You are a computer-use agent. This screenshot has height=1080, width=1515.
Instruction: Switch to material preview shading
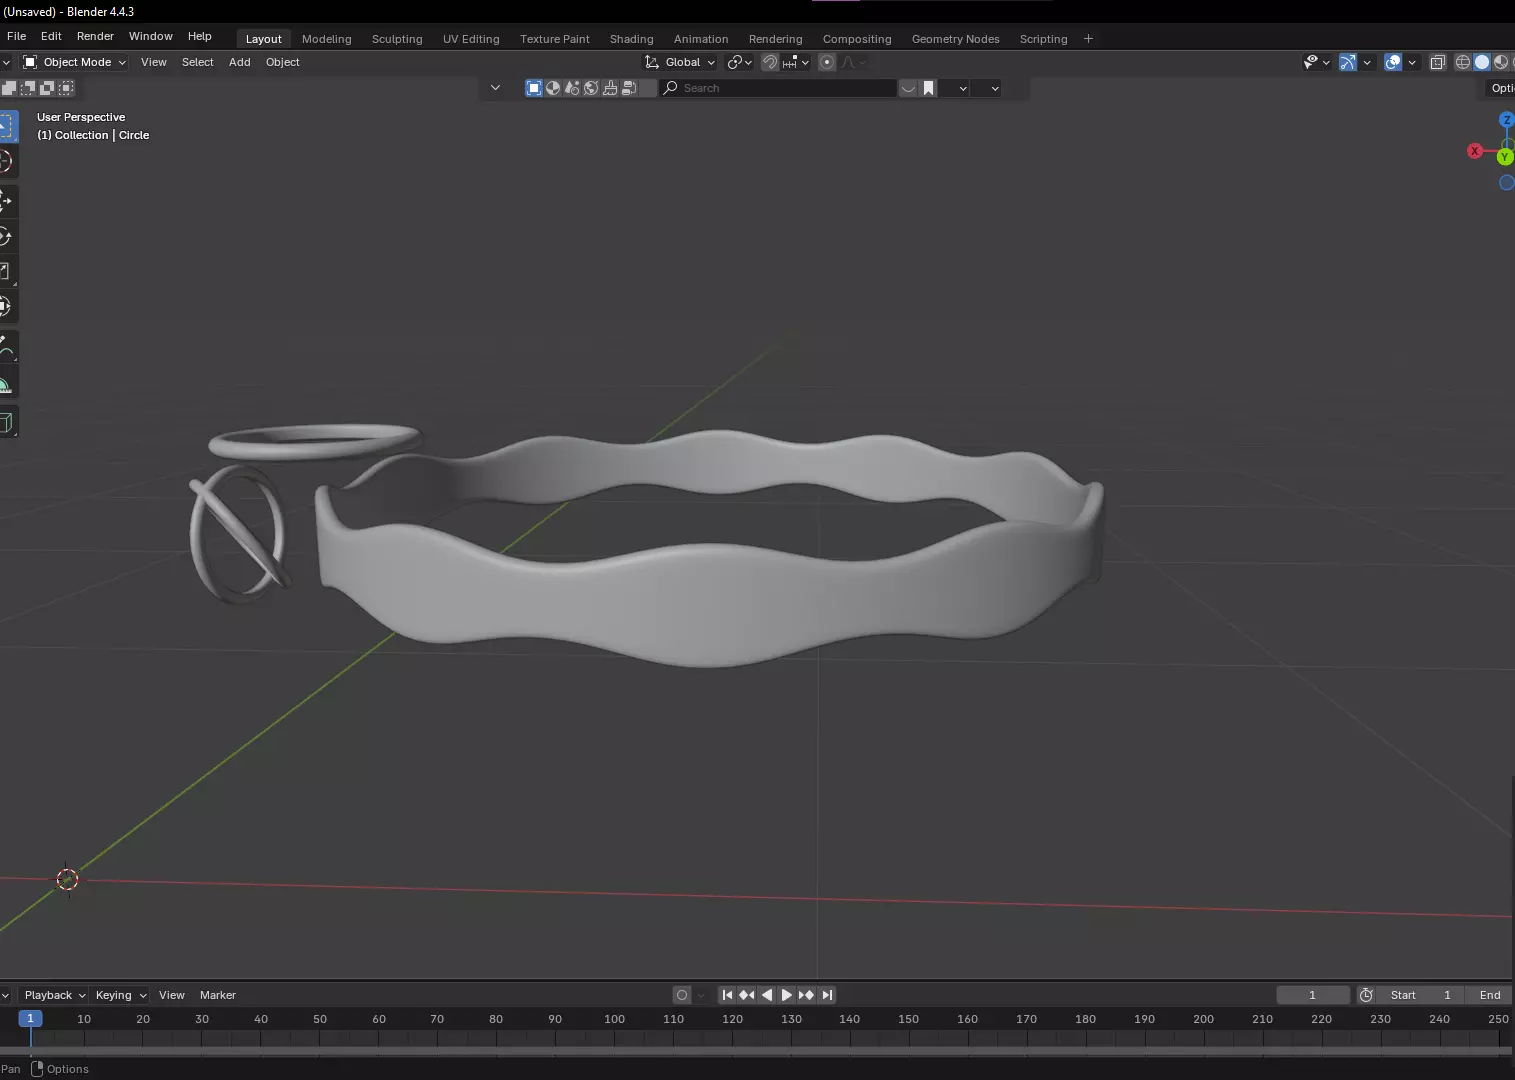coord(1501,62)
